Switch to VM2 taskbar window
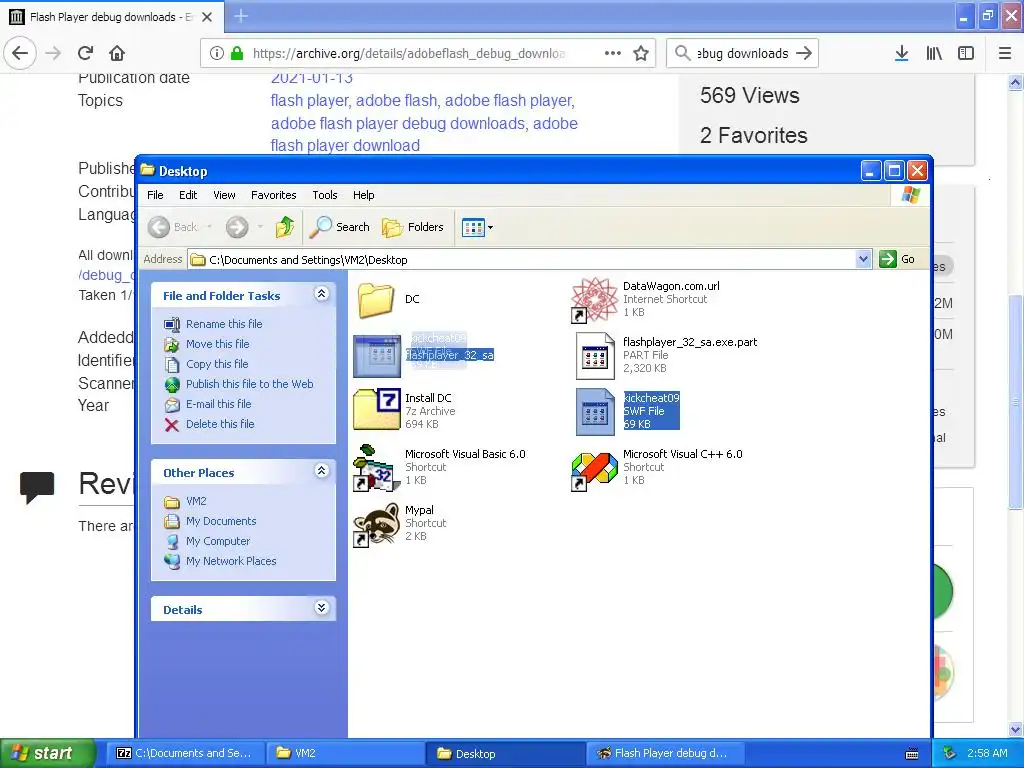1024x768 pixels. (345, 753)
